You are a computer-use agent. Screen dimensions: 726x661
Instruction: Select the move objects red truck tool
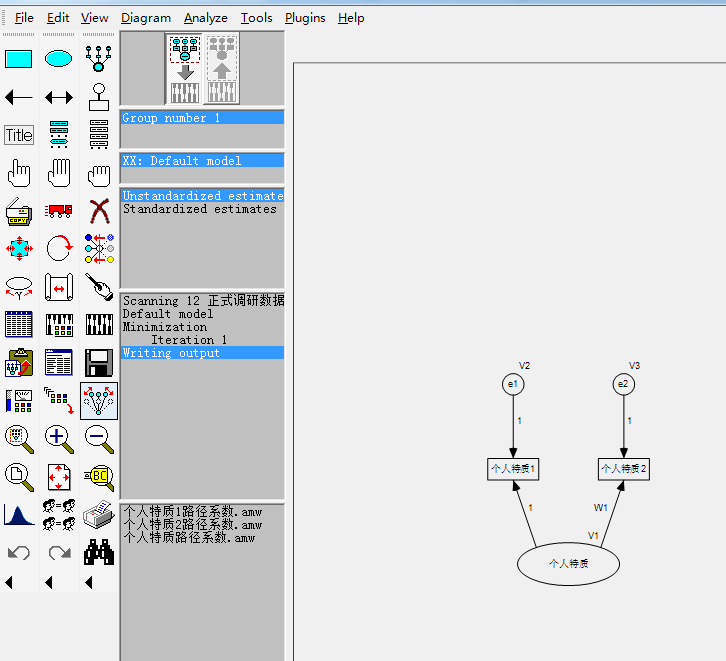[x=59, y=211]
